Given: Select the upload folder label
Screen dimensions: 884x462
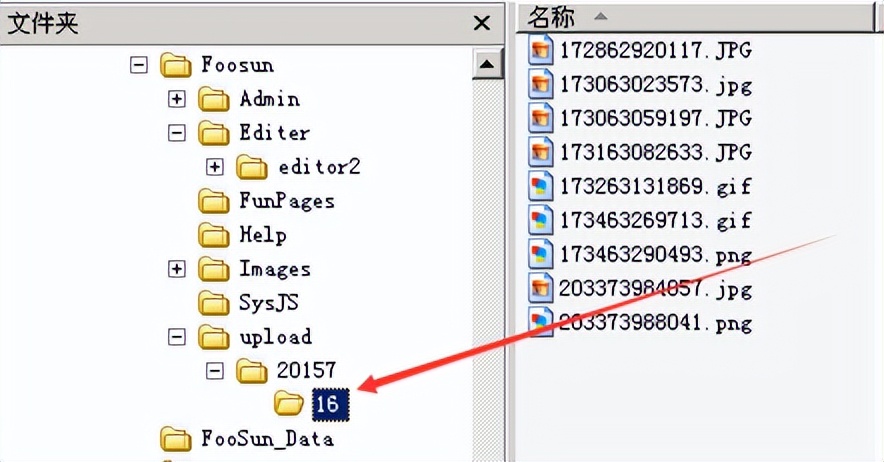Looking at the screenshot, I should [x=275, y=338].
